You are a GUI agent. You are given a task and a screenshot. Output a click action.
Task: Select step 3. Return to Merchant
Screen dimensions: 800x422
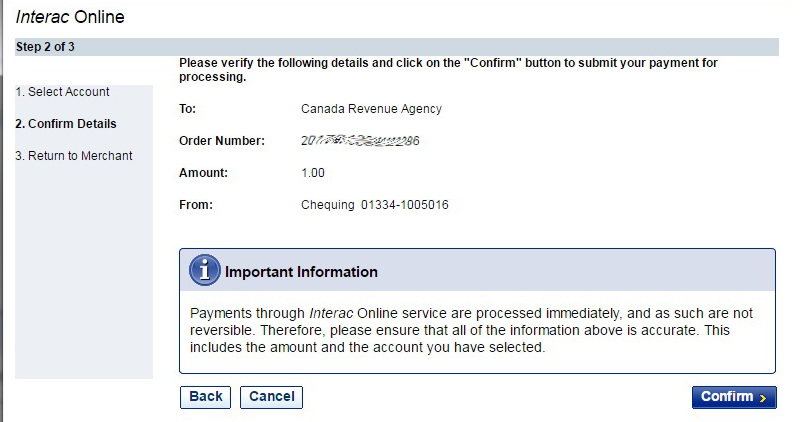coord(74,156)
